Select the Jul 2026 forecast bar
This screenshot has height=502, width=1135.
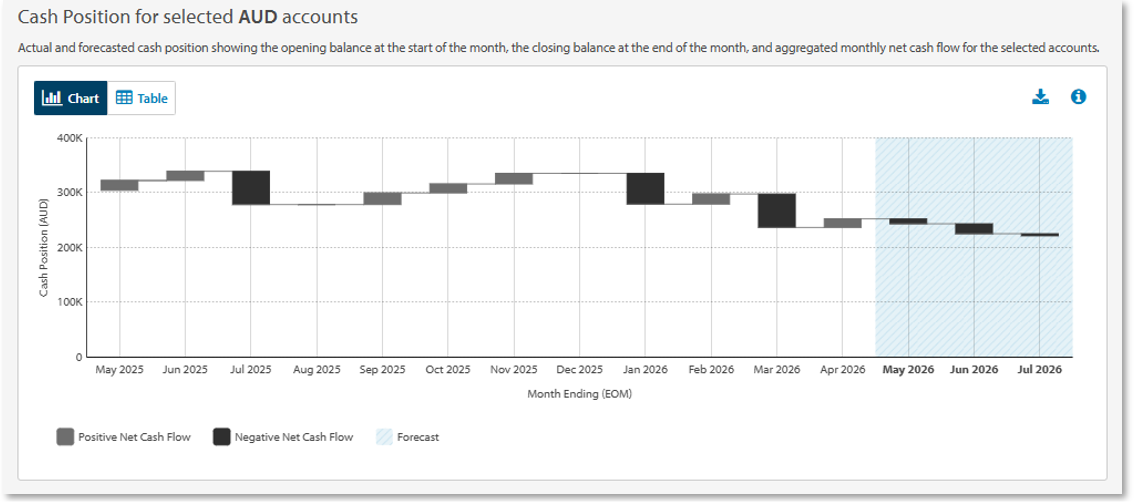[x=1040, y=235]
